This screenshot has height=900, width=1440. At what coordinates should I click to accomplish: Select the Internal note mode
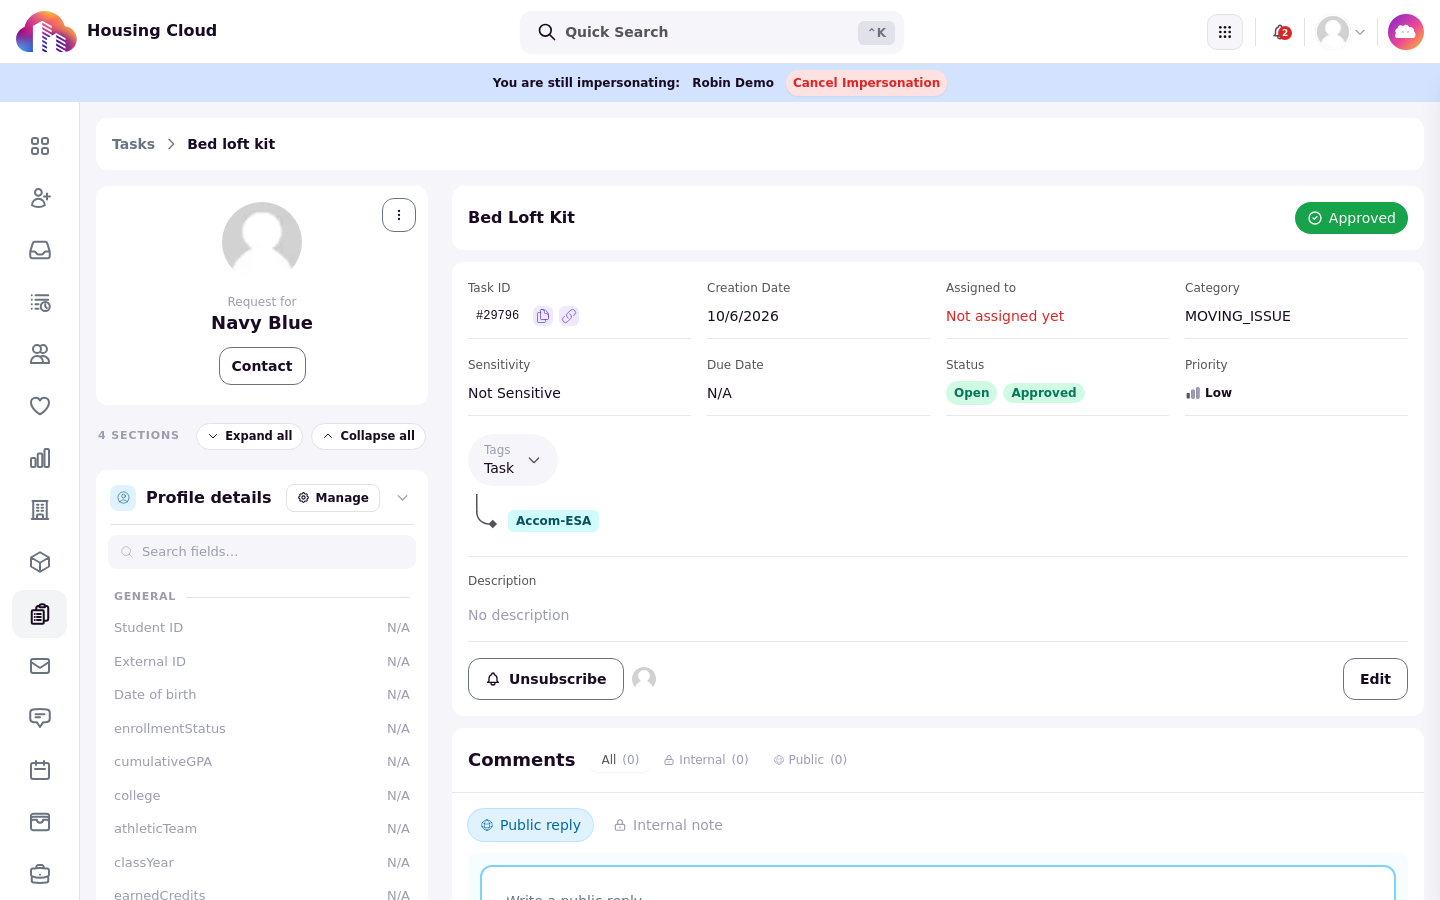(668, 825)
